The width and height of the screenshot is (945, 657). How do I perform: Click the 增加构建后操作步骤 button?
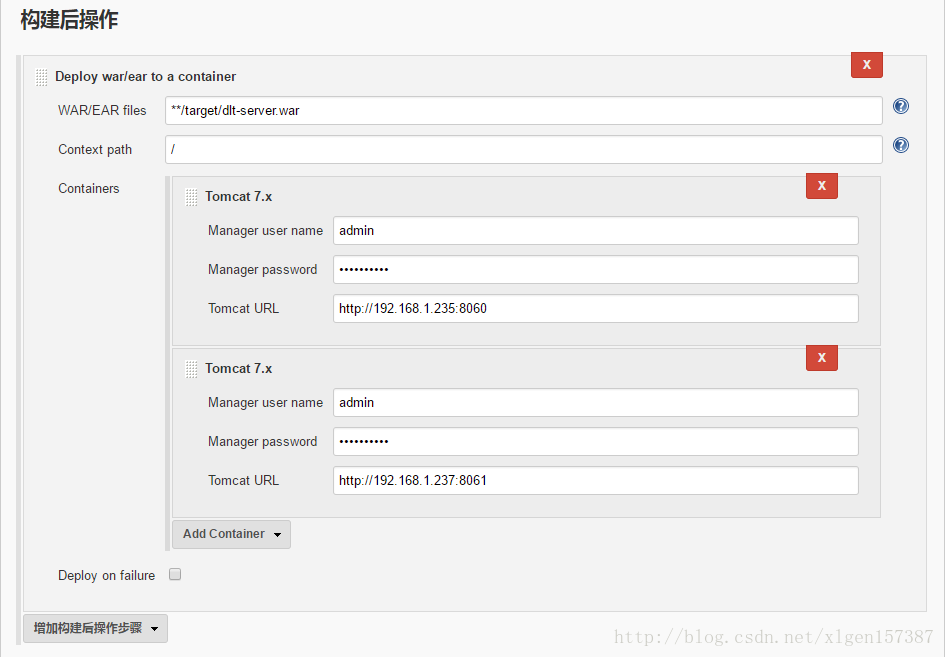[88, 629]
